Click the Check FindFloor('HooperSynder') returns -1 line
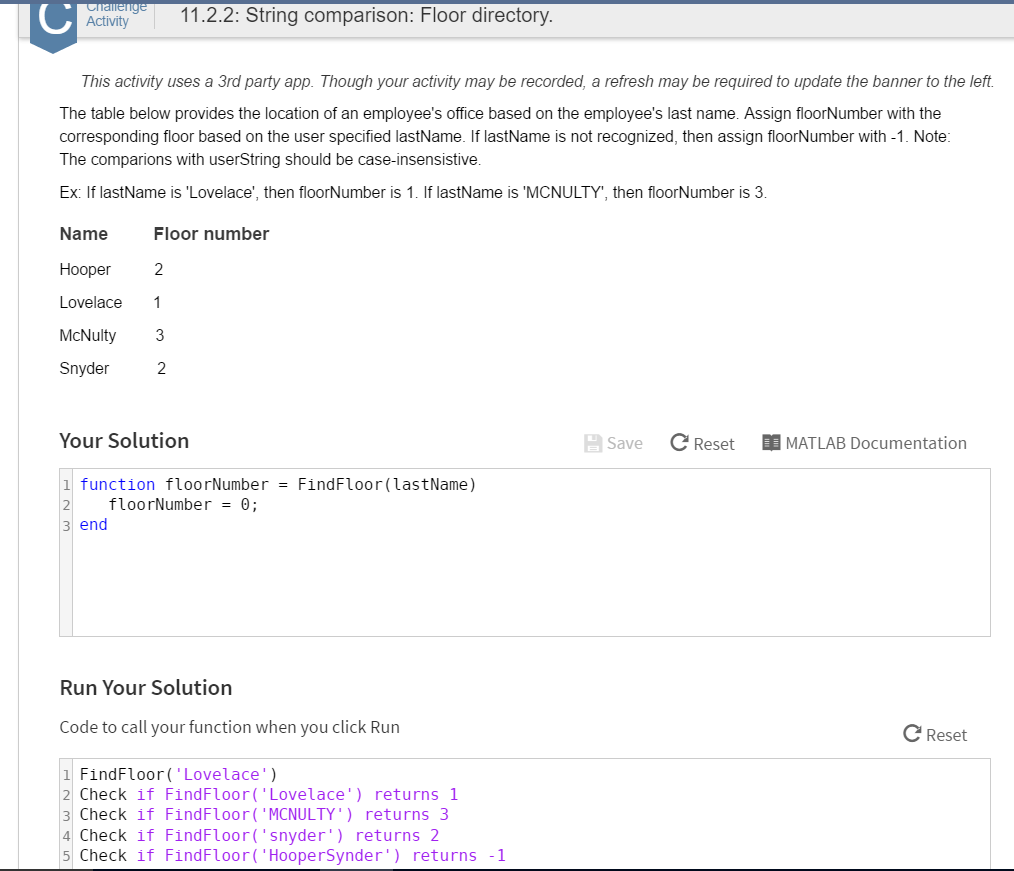 tap(292, 855)
